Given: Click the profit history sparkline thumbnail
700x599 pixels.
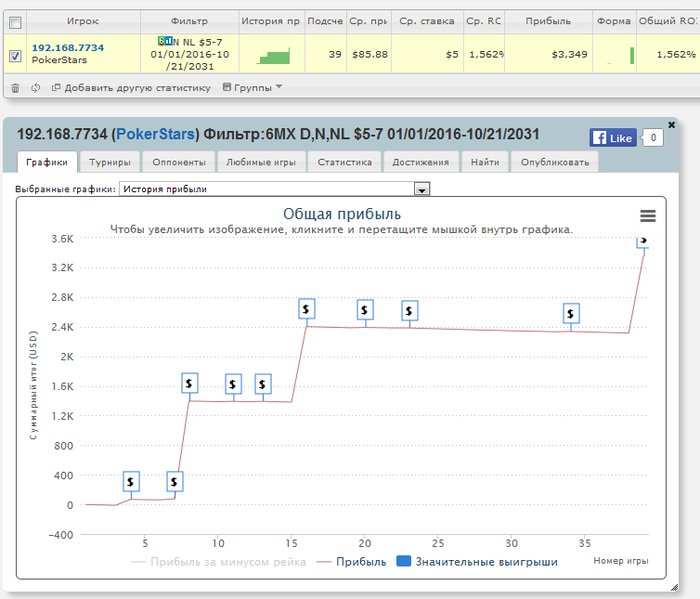Looking at the screenshot, I should [273, 56].
